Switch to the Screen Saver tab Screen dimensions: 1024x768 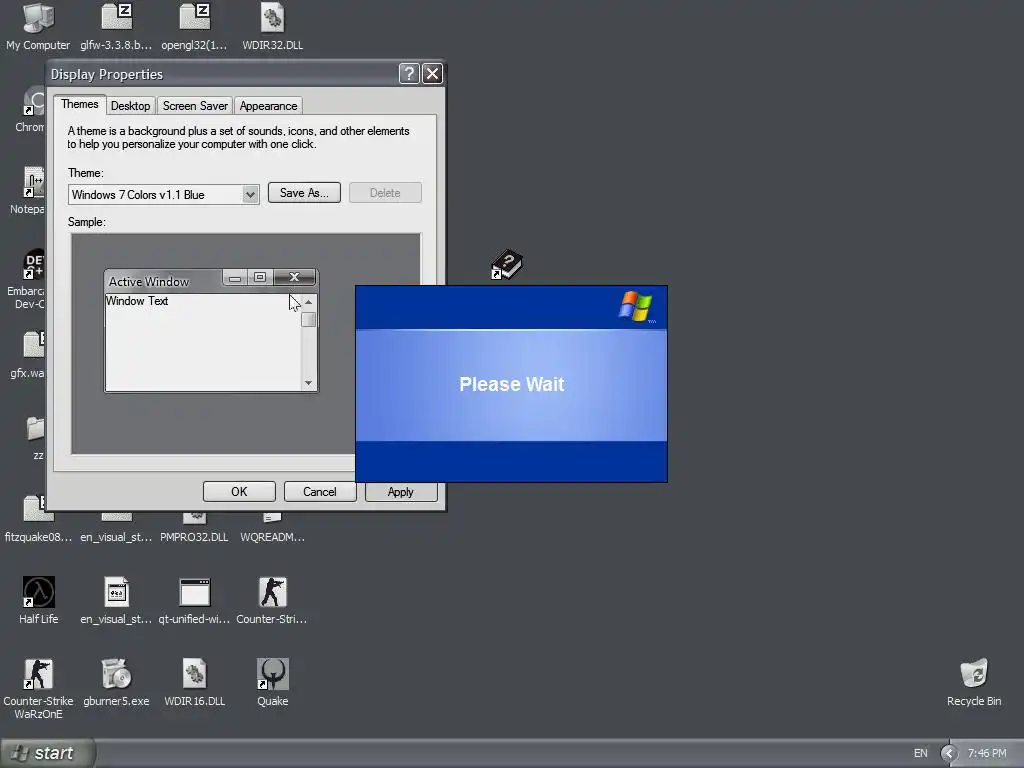pyautogui.click(x=195, y=106)
